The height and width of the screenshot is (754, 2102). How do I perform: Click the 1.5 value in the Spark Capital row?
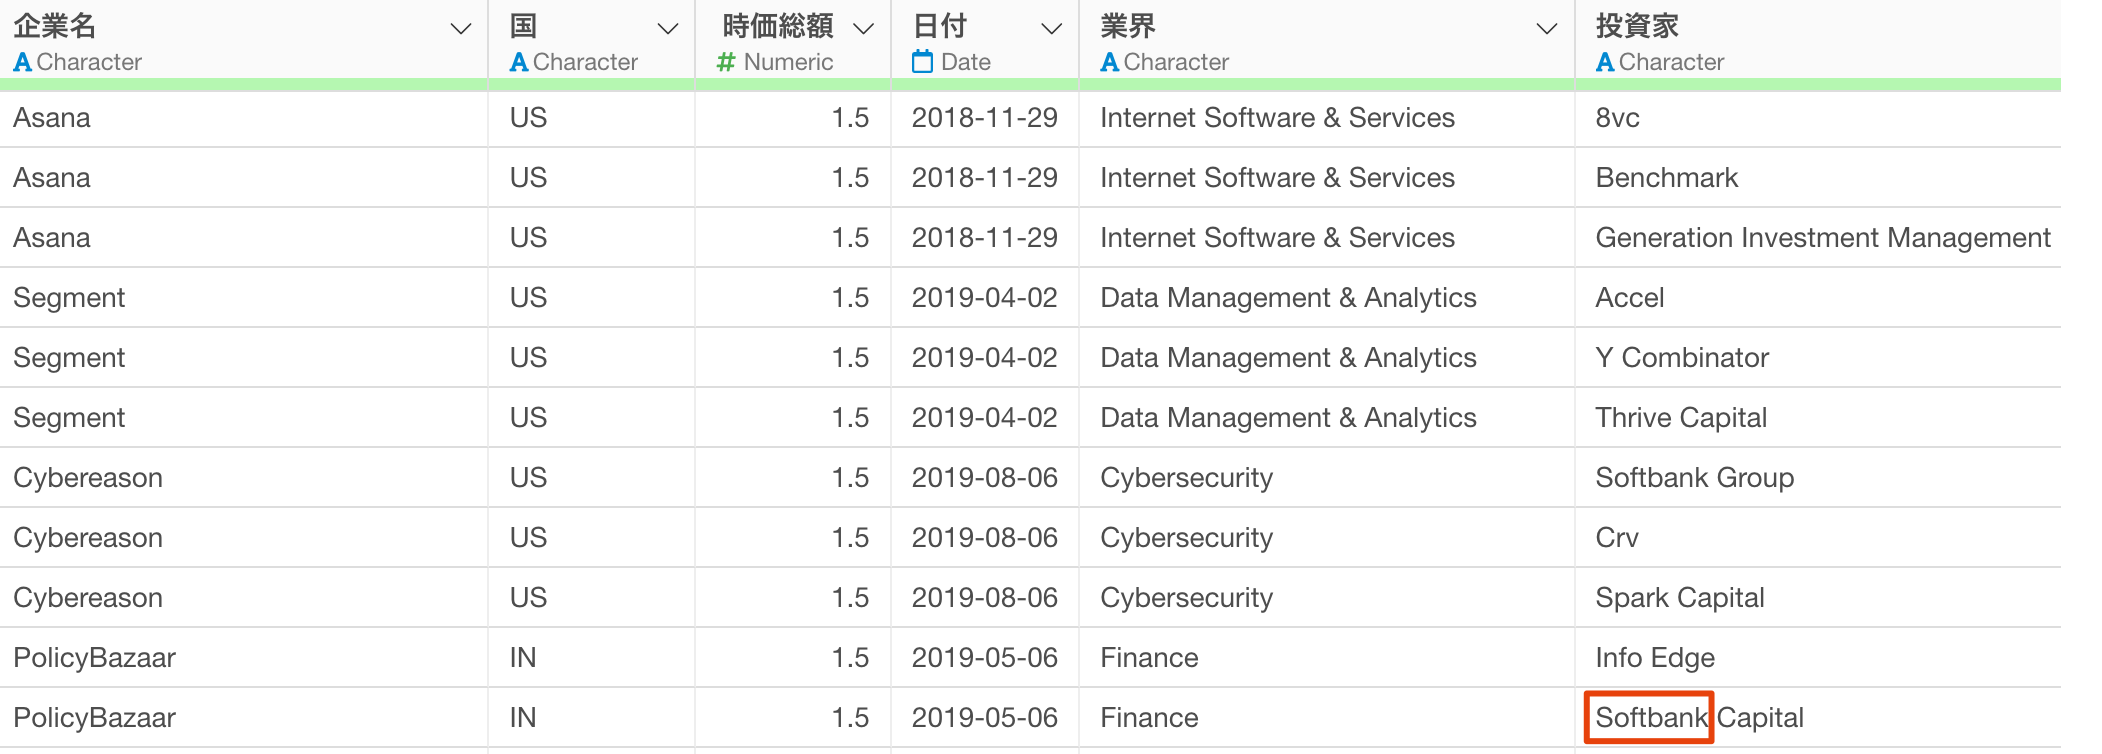click(850, 598)
